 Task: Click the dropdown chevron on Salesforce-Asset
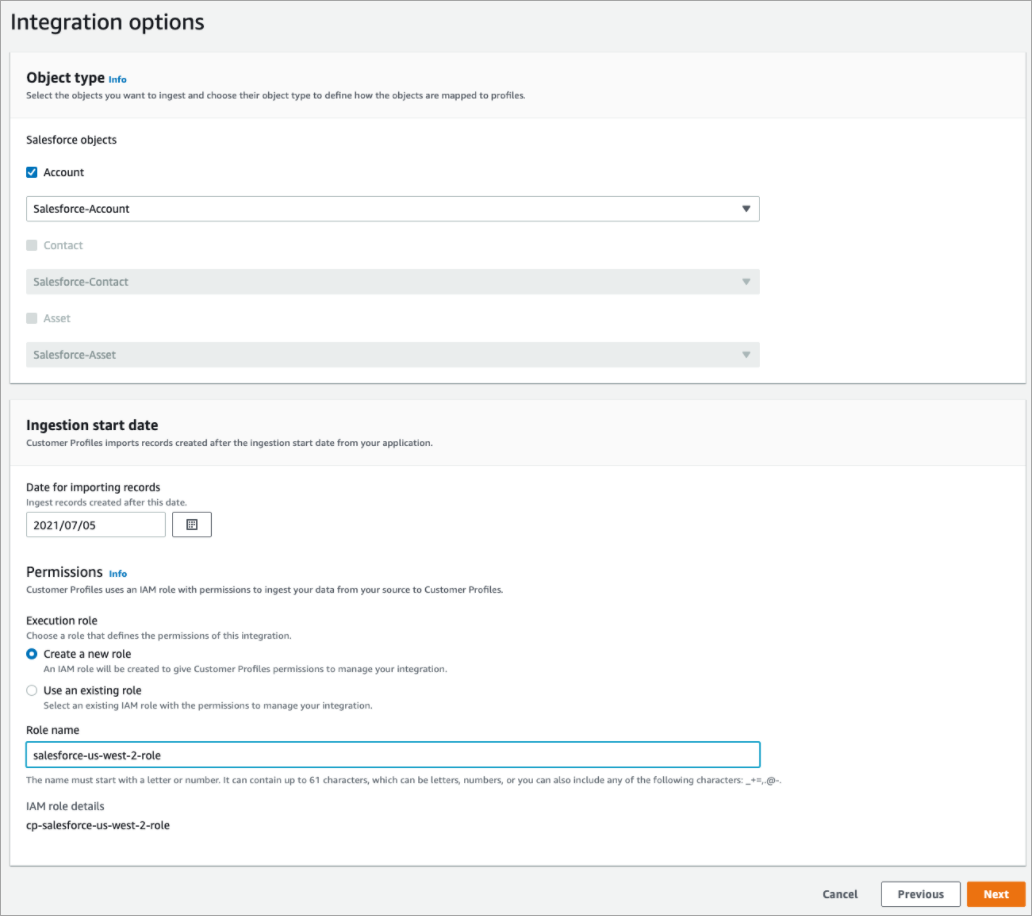tap(746, 354)
